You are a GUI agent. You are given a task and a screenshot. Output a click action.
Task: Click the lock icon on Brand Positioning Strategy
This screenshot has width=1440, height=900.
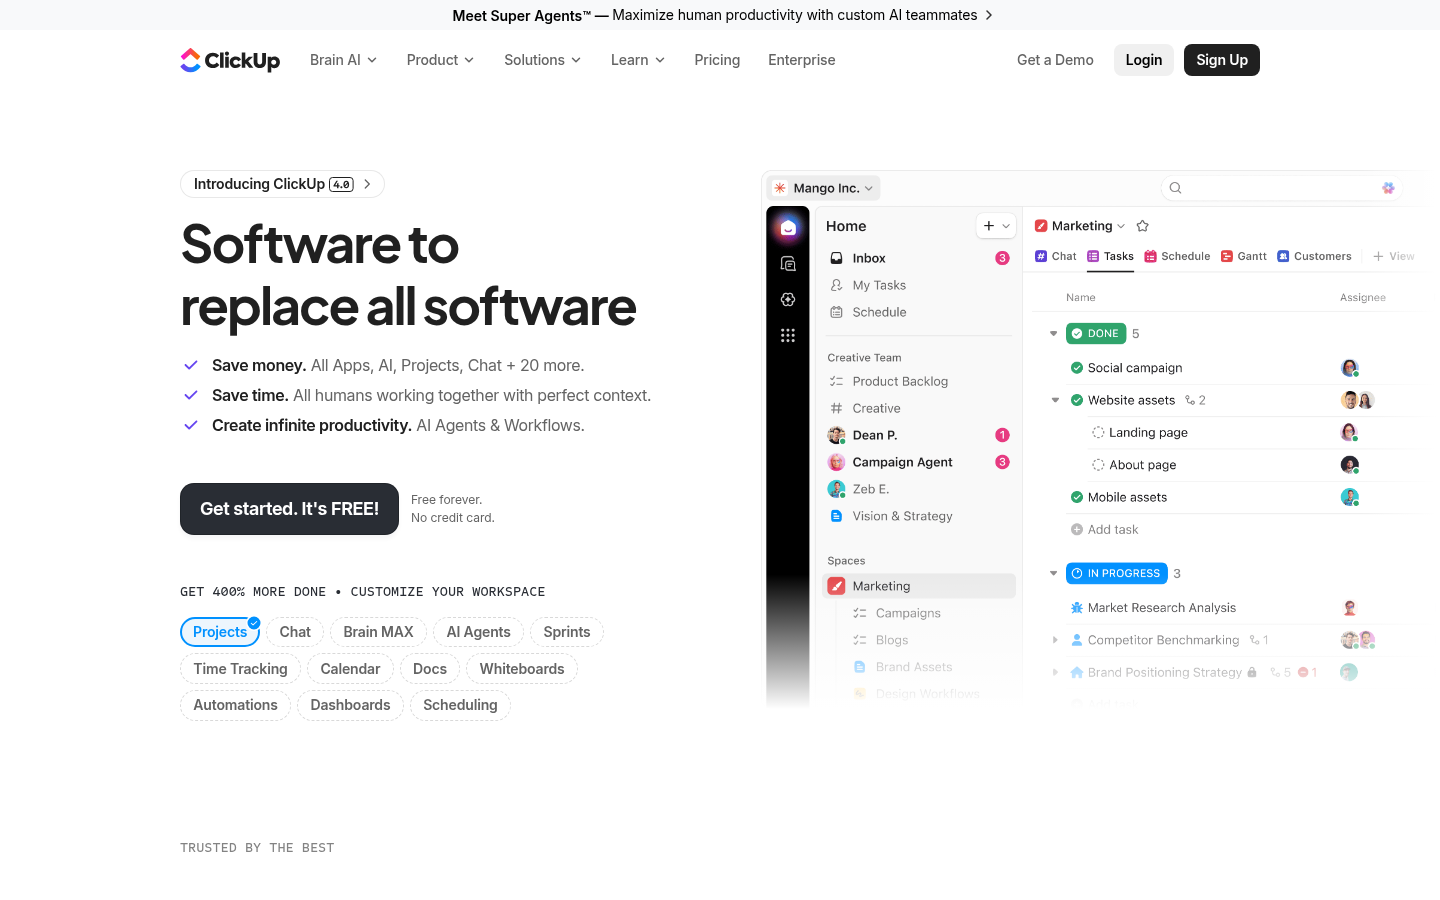tap(1252, 672)
